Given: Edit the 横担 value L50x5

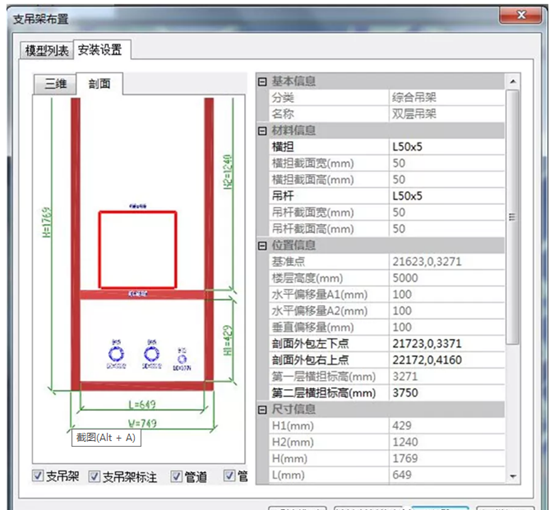Looking at the screenshot, I should (x=447, y=147).
